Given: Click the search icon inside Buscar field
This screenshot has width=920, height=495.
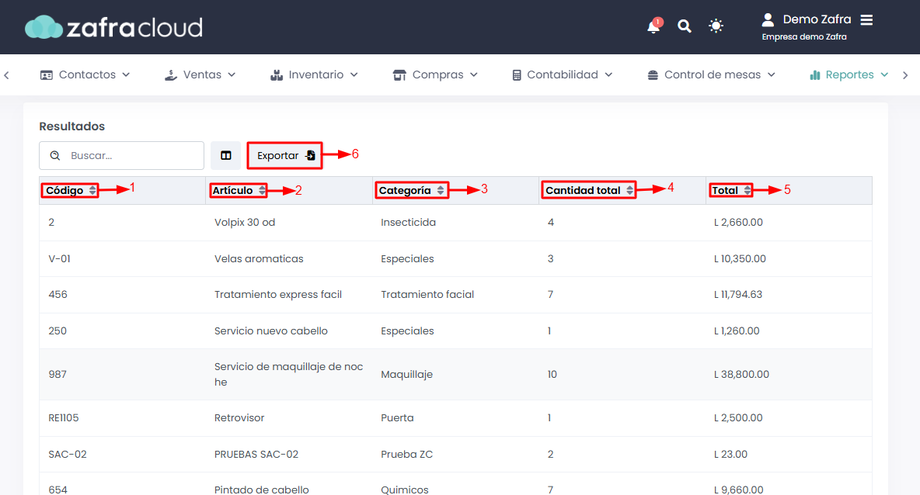Looking at the screenshot, I should [x=55, y=155].
